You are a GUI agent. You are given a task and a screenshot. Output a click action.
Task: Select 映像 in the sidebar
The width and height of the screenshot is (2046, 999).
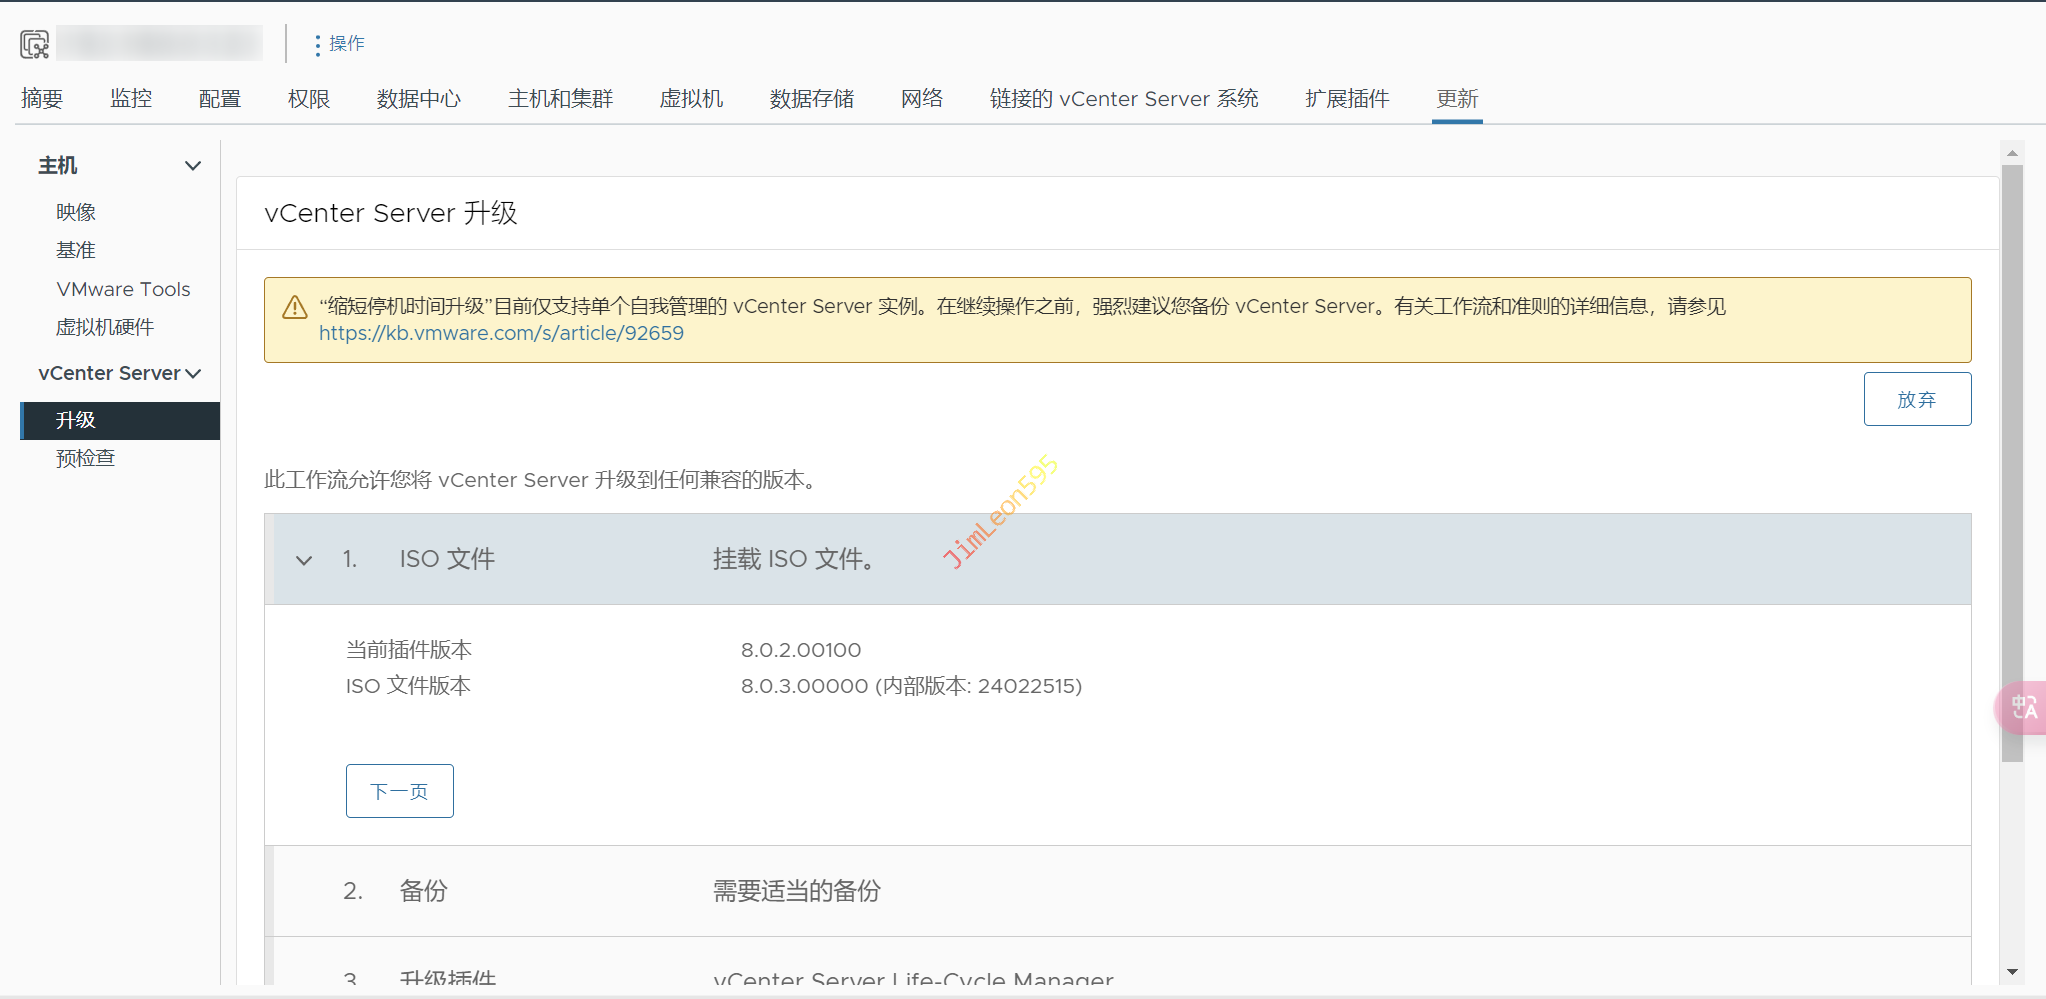tap(76, 212)
